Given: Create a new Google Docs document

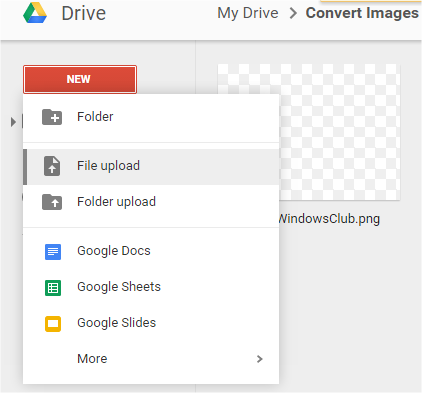Looking at the screenshot, I should point(114,251).
